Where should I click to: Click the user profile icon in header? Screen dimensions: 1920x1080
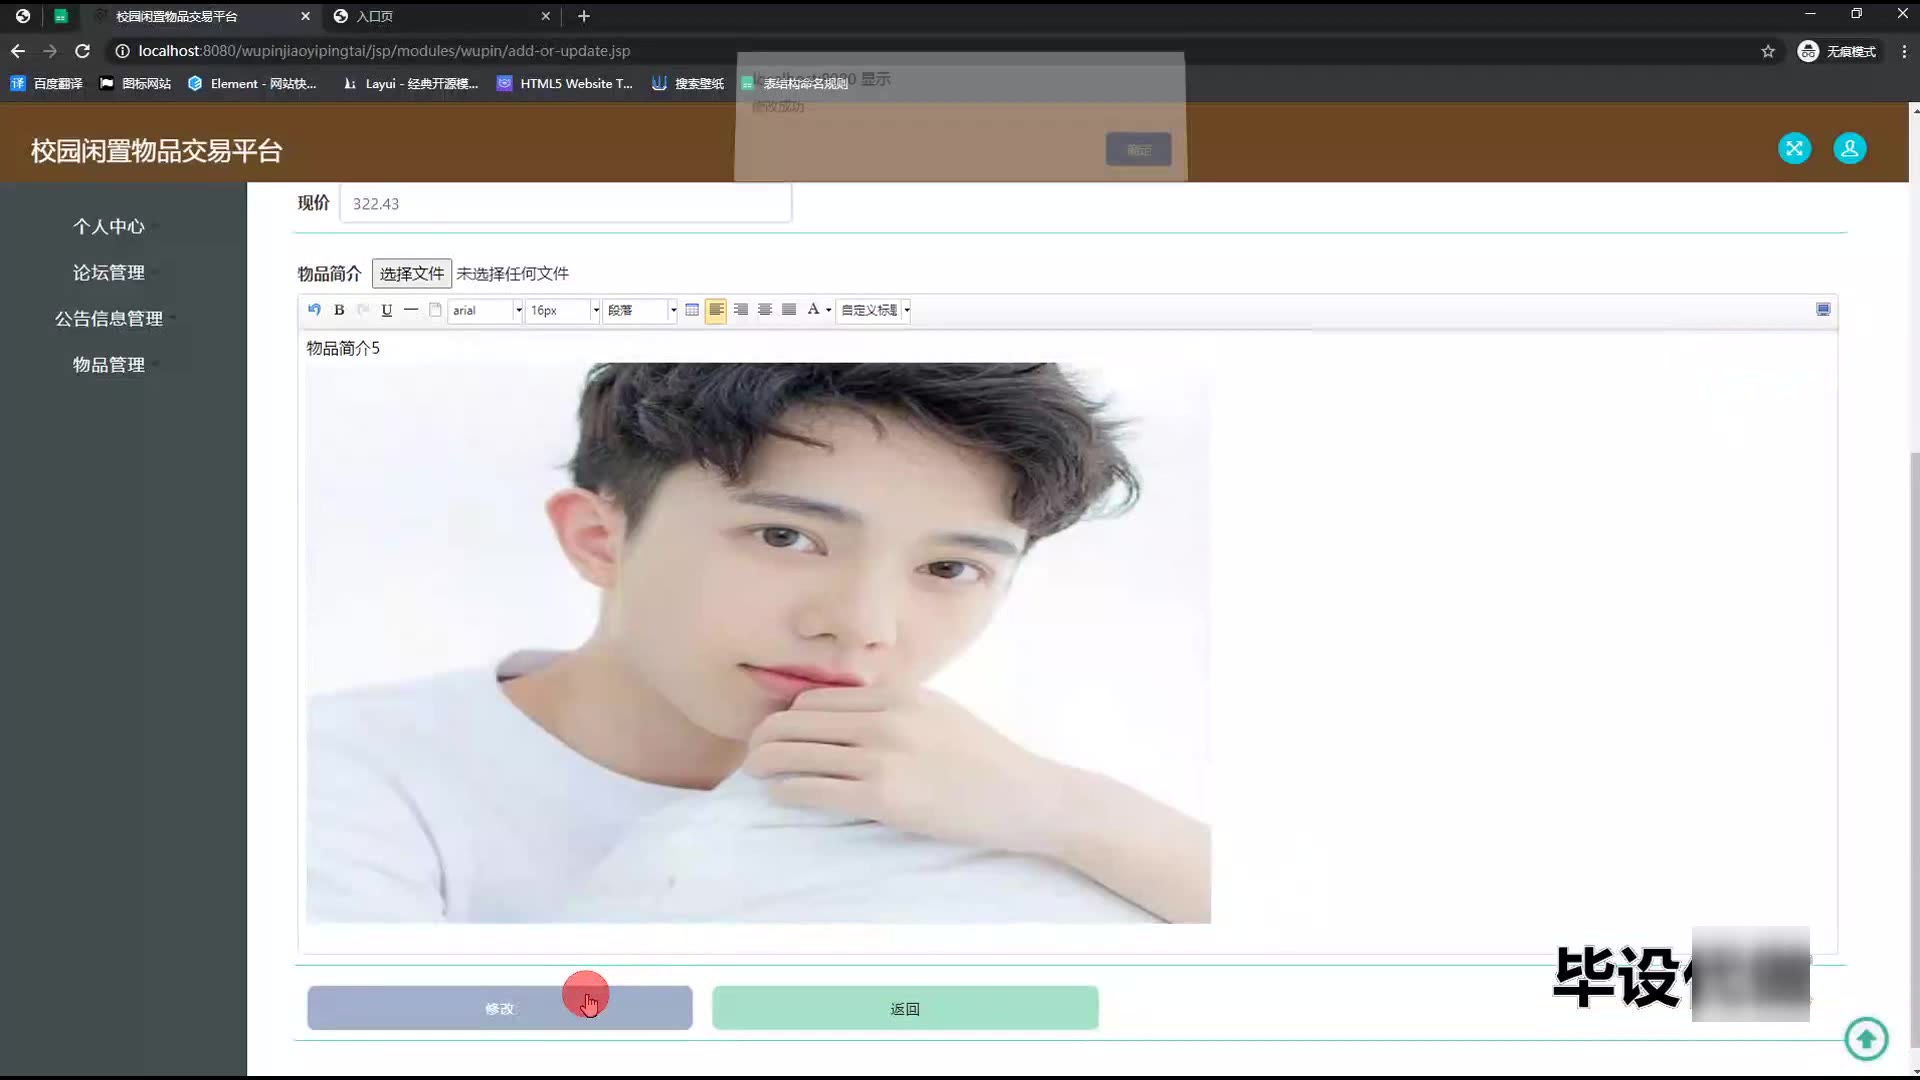(1849, 149)
